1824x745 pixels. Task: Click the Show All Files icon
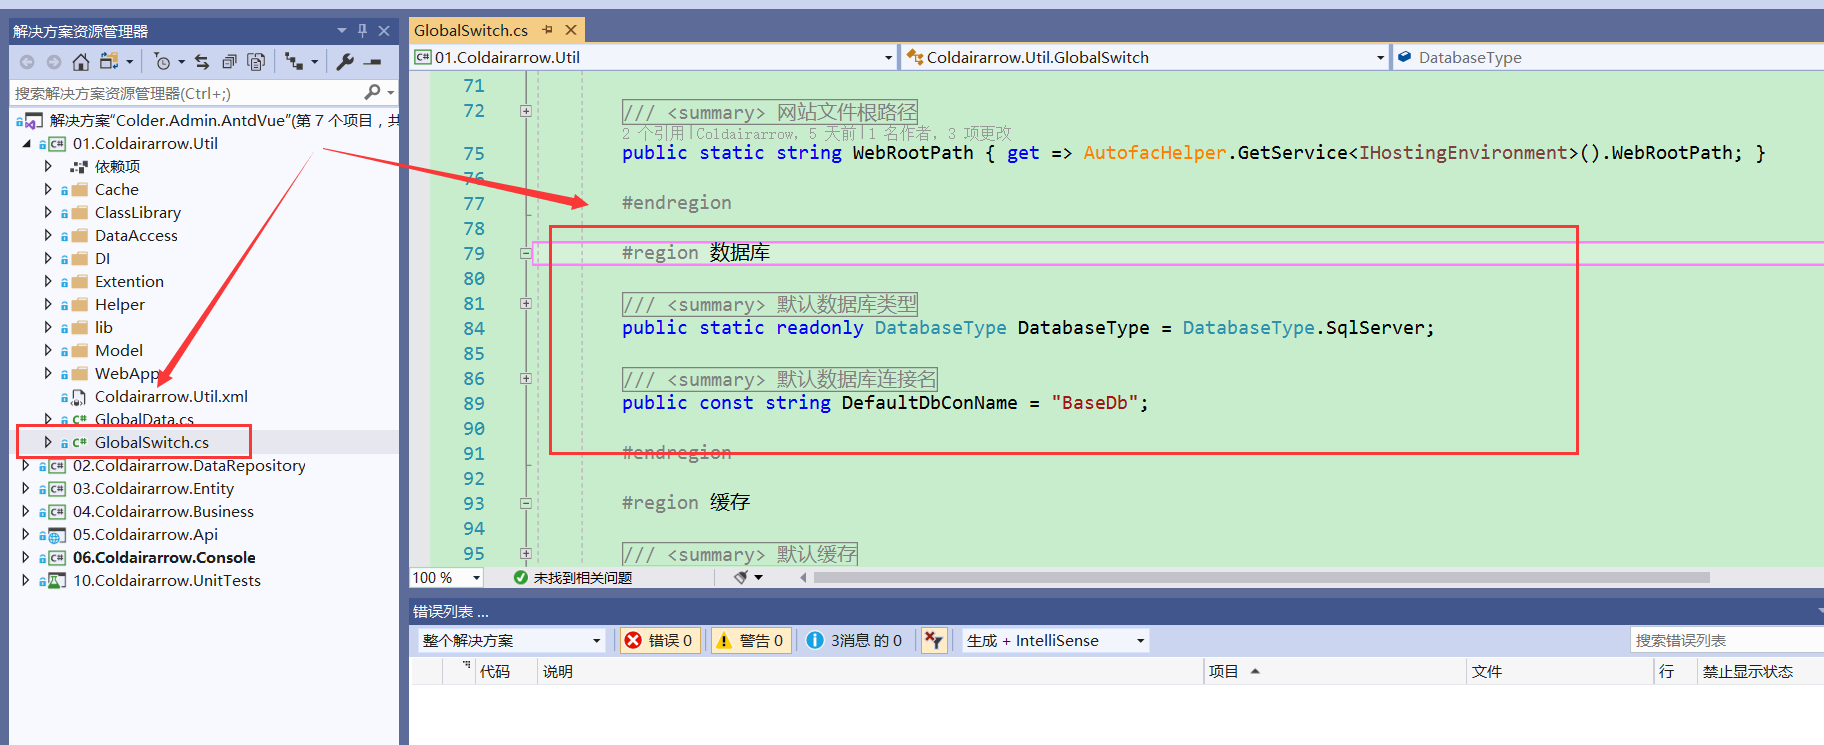[x=256, y=62]
